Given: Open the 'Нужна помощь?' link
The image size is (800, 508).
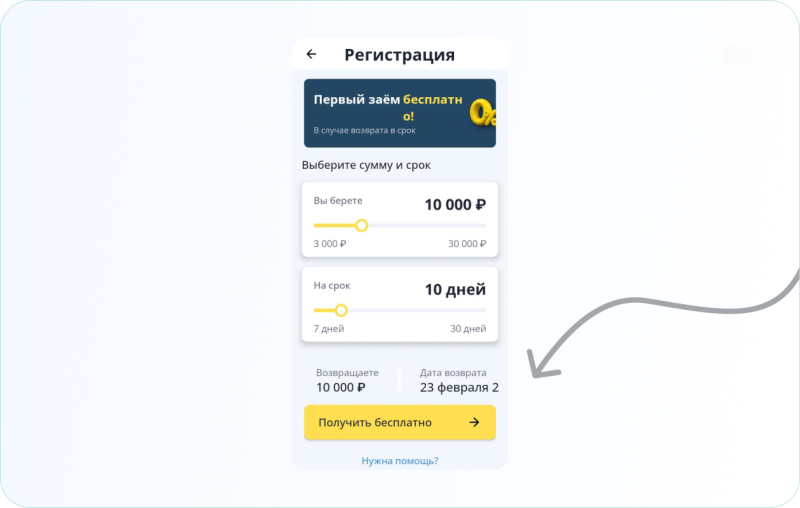Looking at the screenshot, I should point(399,461).
